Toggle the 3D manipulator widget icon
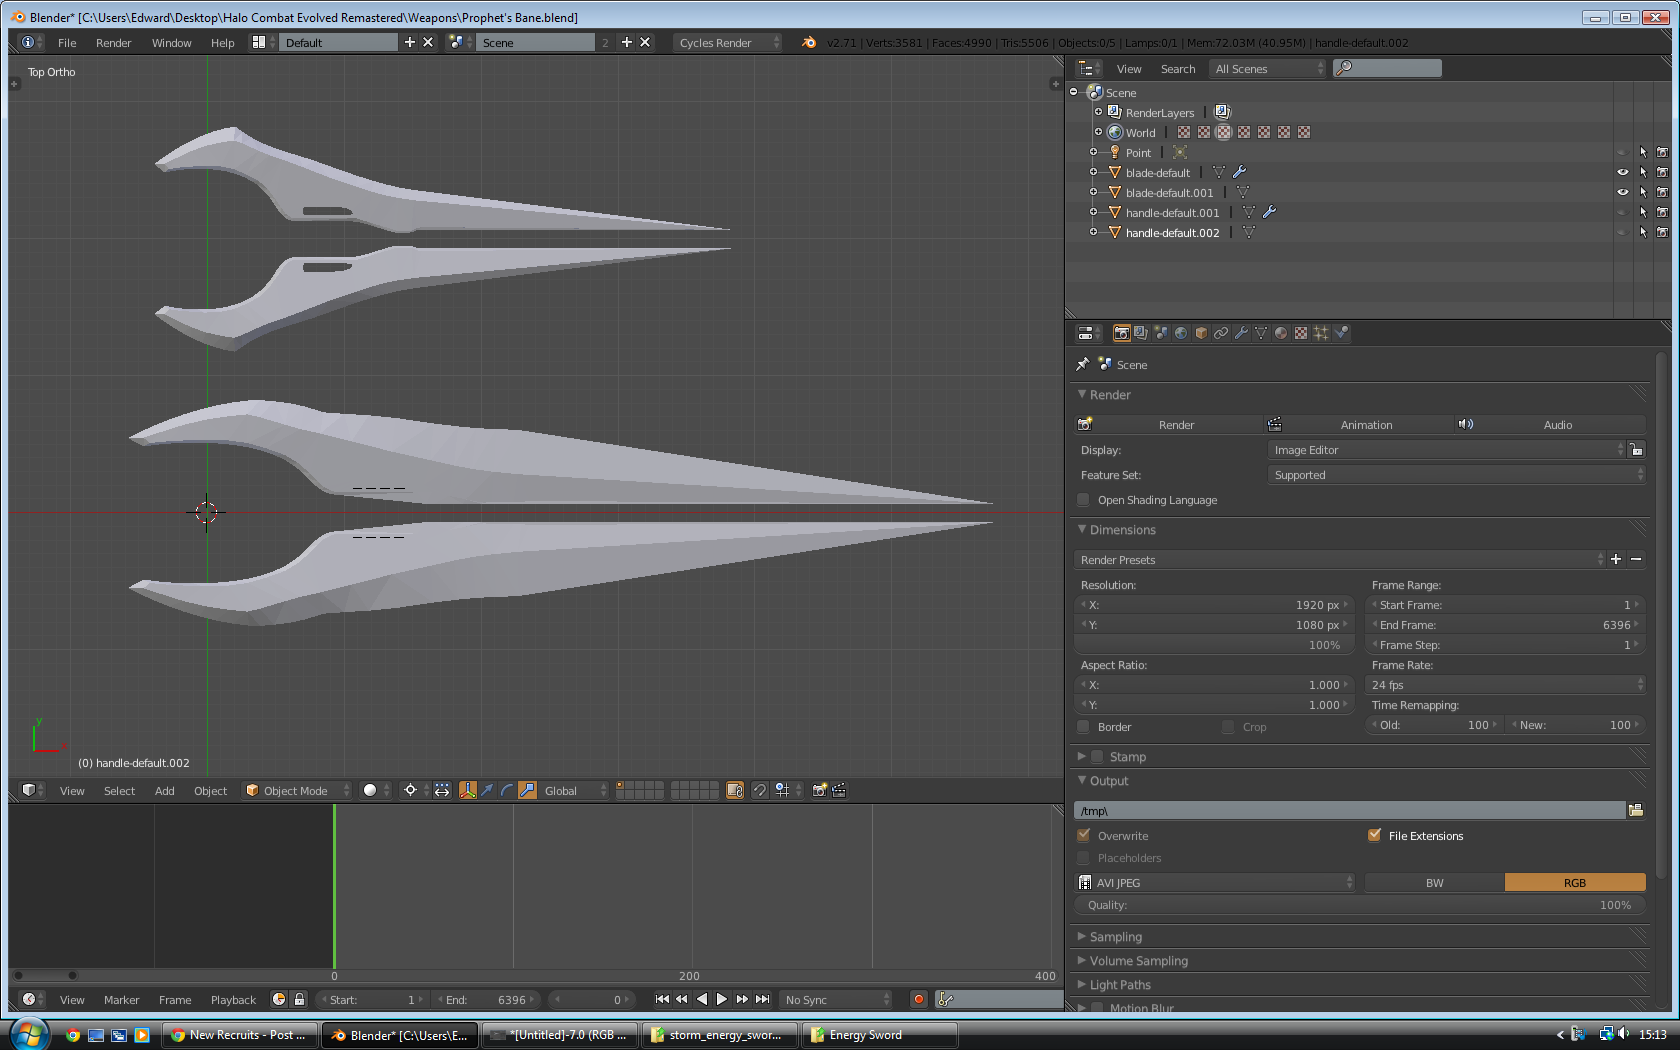 [467, 790]
